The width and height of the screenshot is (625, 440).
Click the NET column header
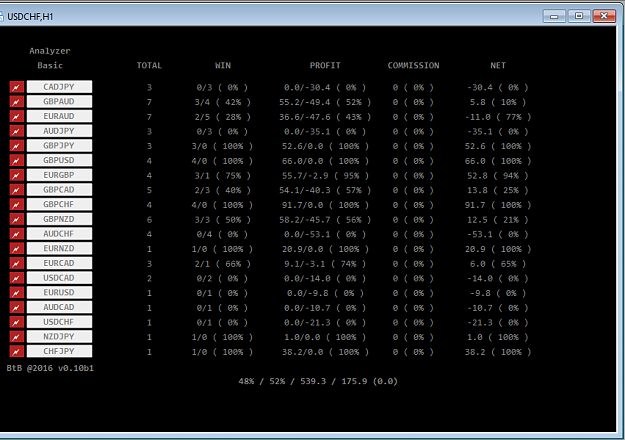click(498, 65)
